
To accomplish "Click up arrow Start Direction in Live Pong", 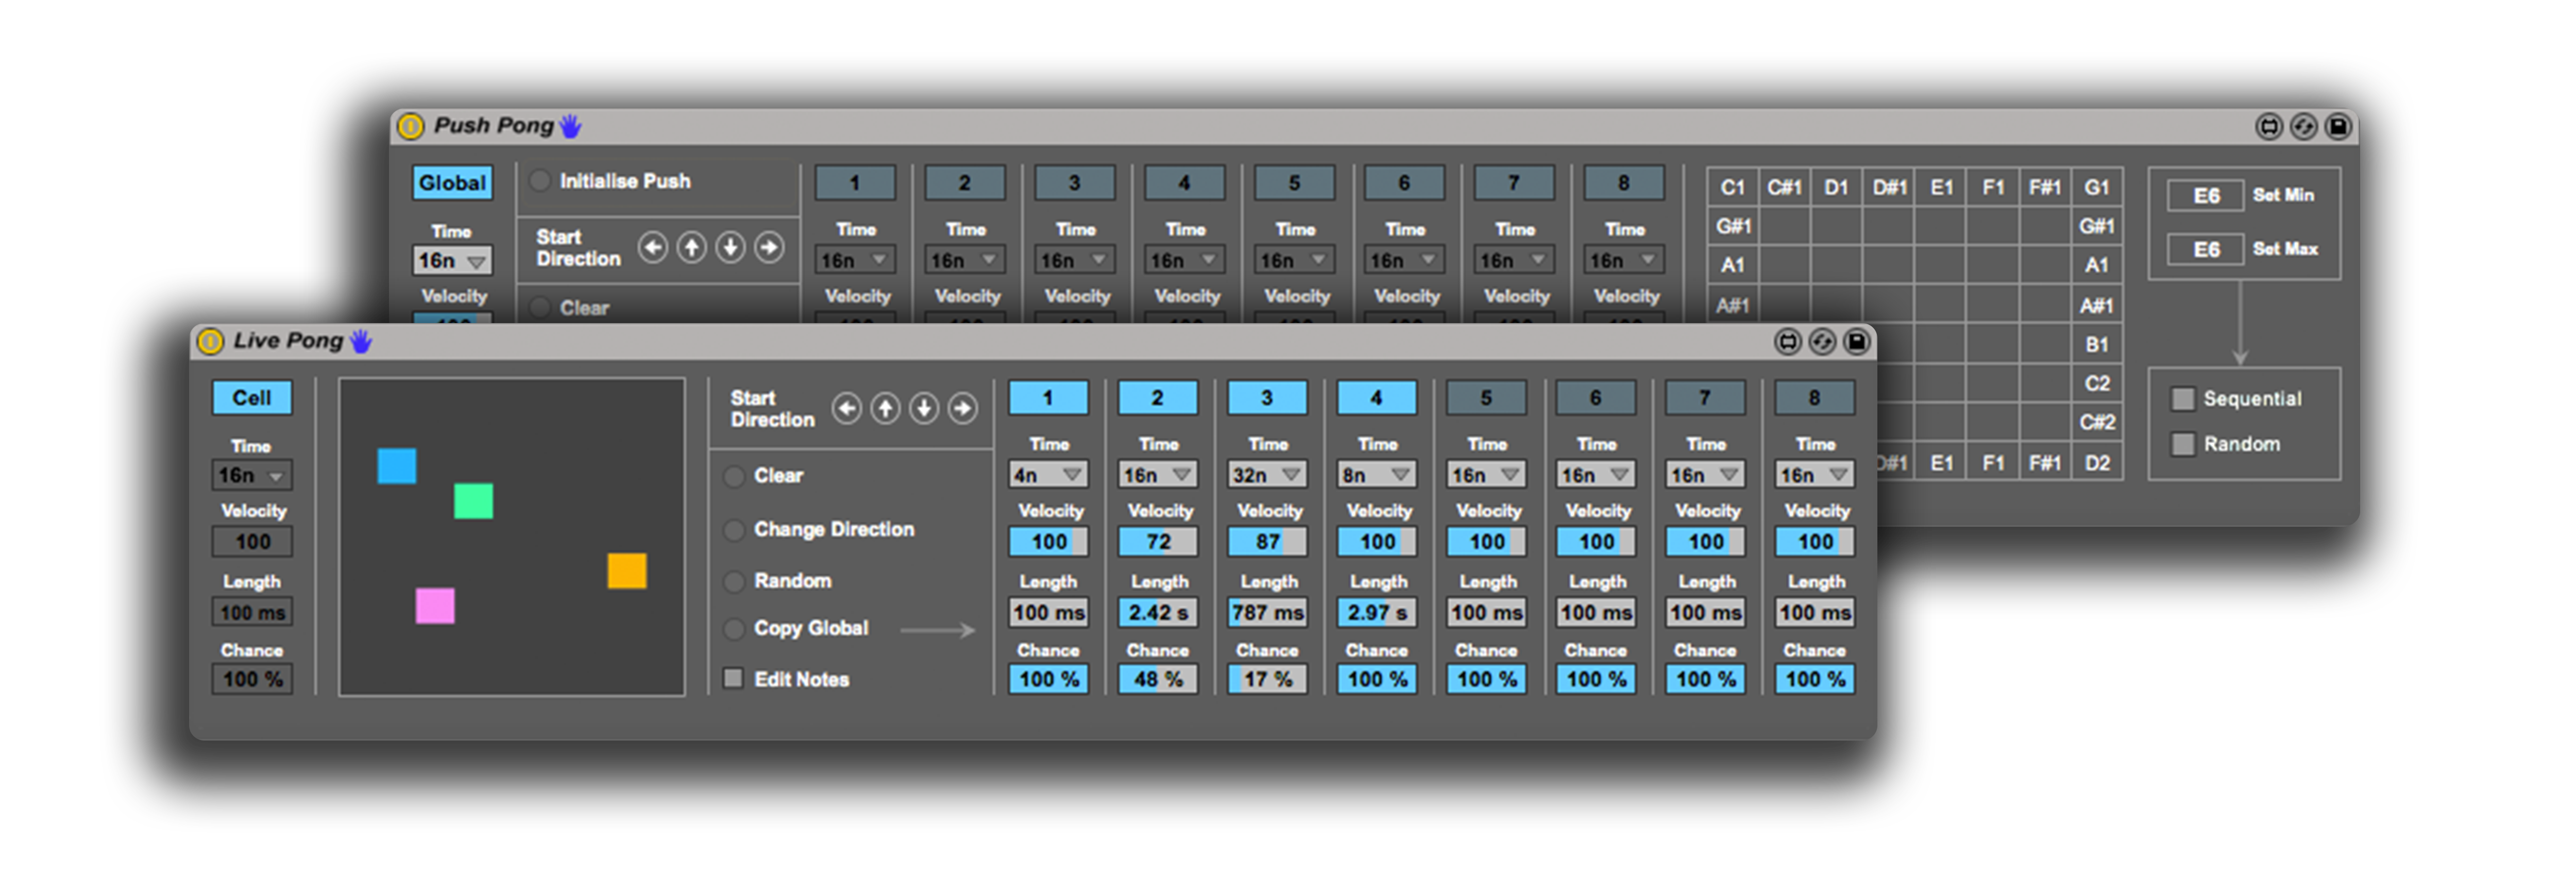I will (x=885, y=408).
